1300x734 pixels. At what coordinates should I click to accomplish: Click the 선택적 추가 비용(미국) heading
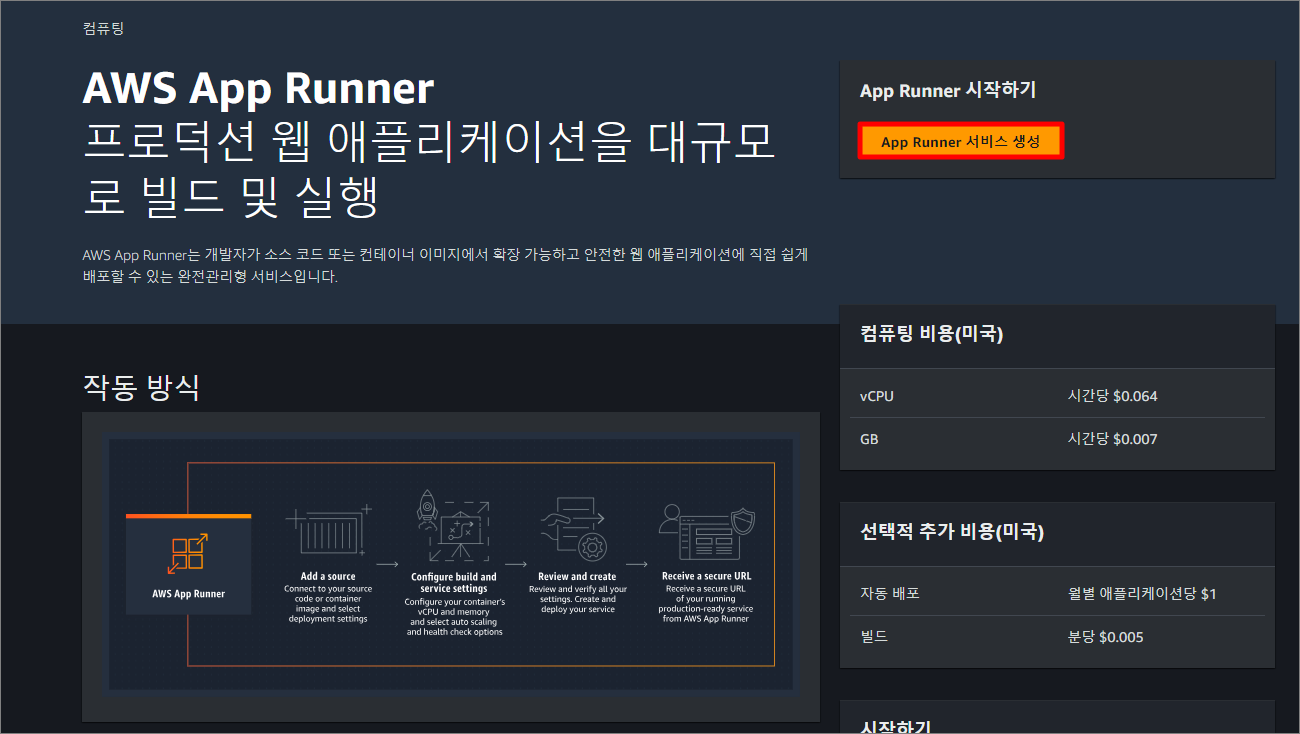952,532
